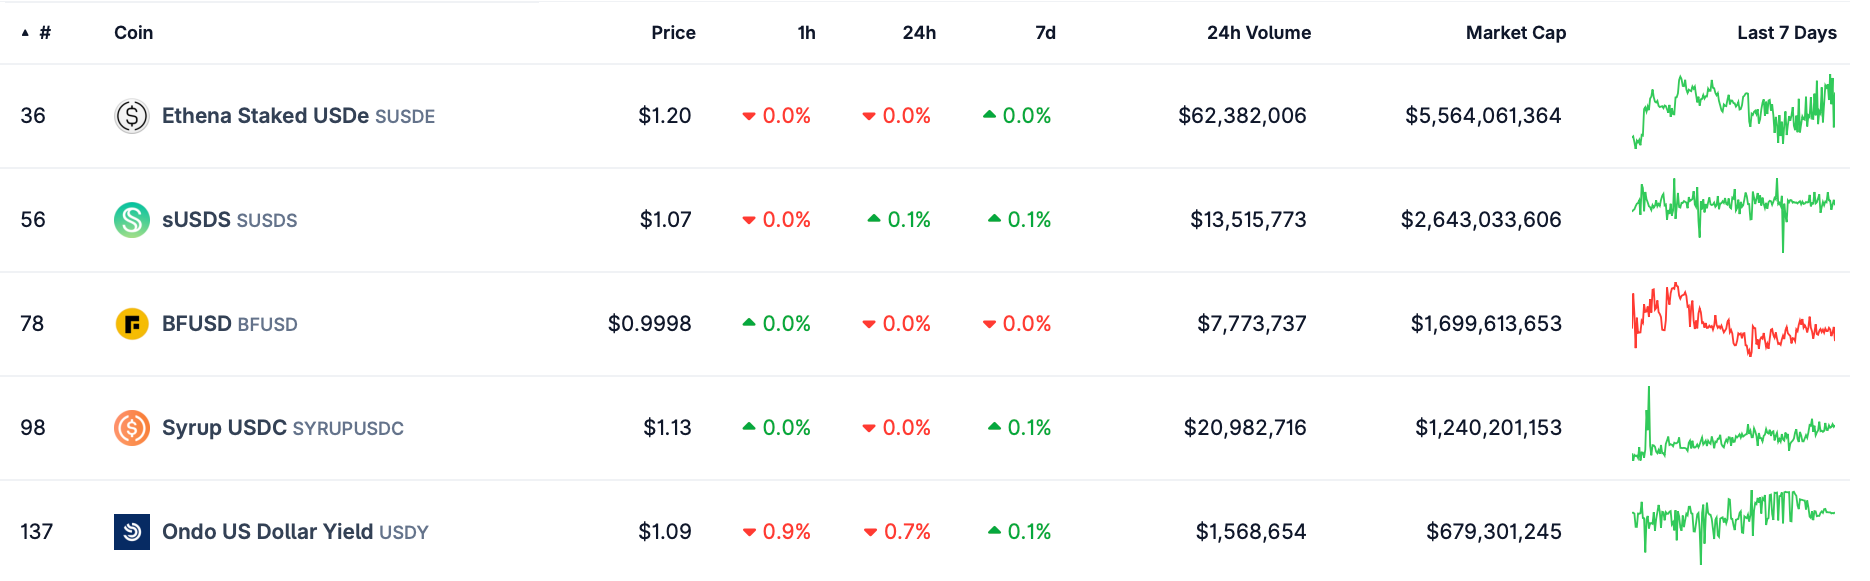
Task: View BFUSD red 7-day sparkline chart
Action: (x=1733, y=320)
